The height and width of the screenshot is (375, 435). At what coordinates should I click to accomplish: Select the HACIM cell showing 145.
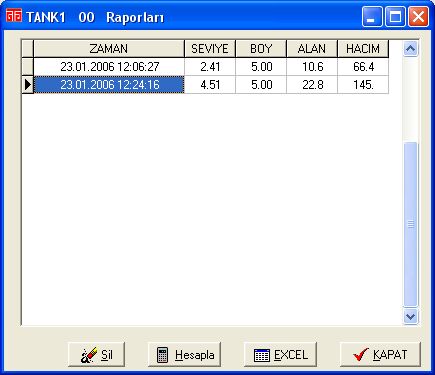363,85
